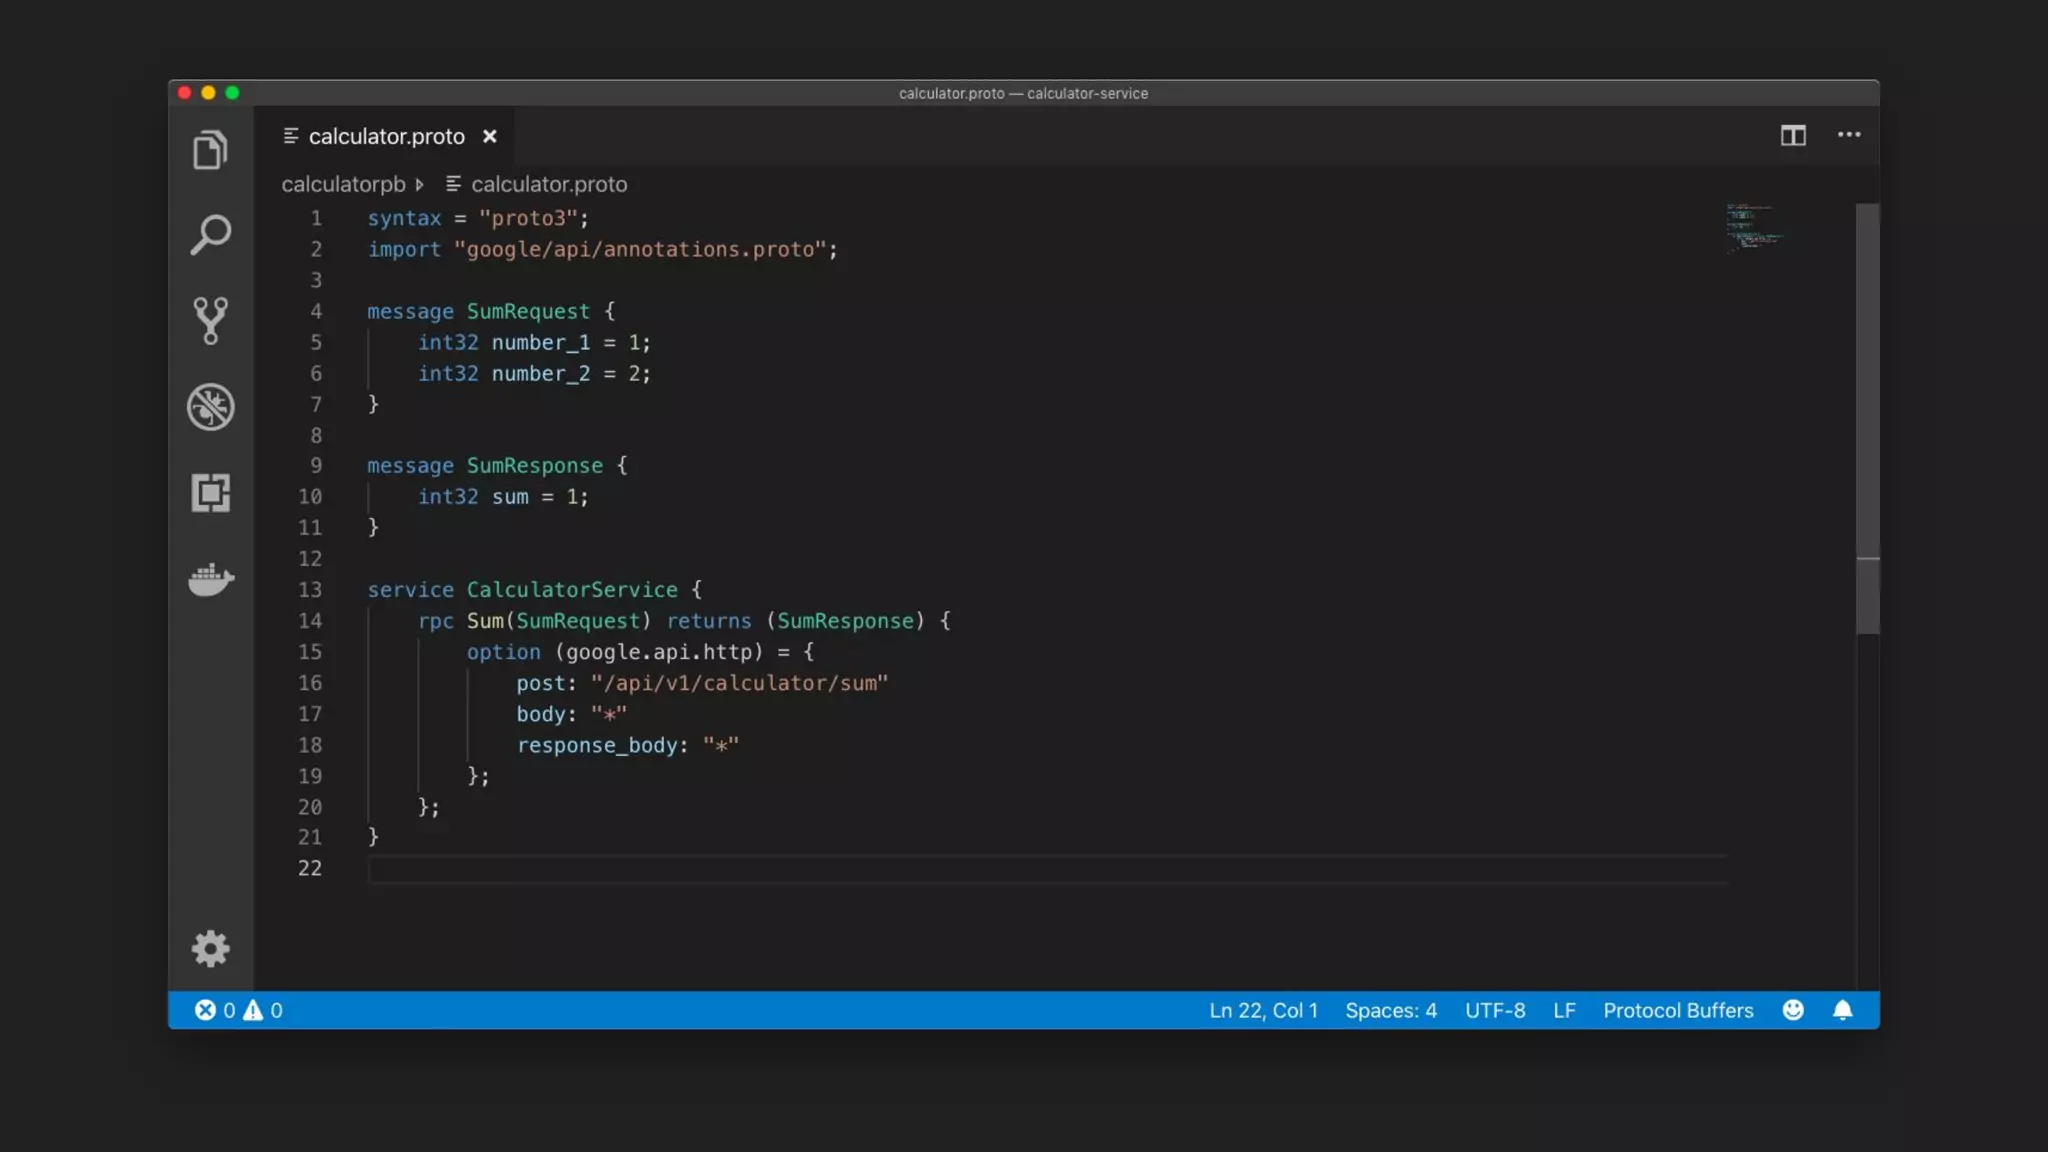Open the errors and warnings panel
Image resolution: width=2048 pixels, height=1152 pixels.
[238, 1010]
